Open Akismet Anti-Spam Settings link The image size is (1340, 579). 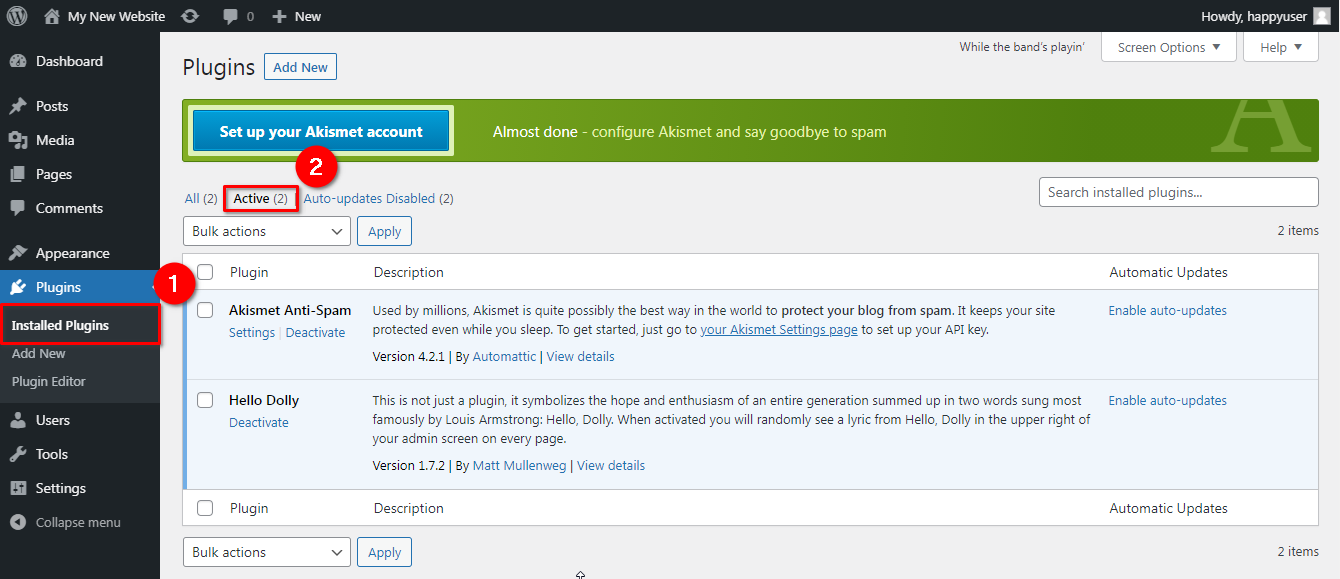click(x=252, y=333)
